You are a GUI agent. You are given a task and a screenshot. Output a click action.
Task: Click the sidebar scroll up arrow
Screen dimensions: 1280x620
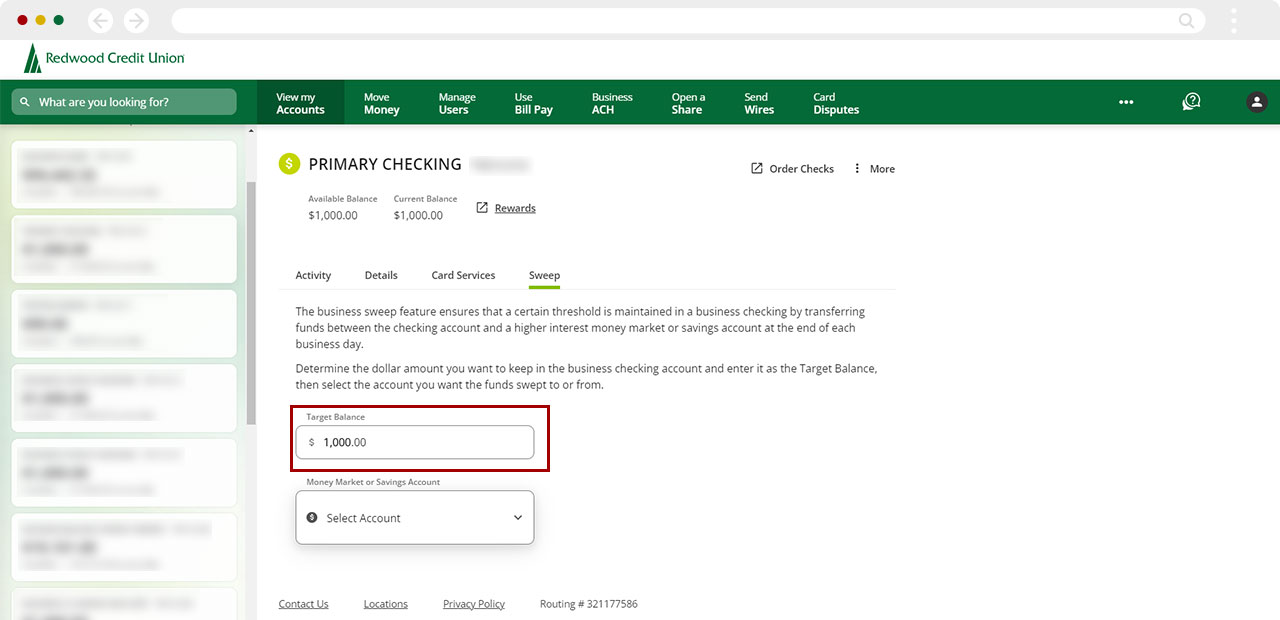pos(251,131)
